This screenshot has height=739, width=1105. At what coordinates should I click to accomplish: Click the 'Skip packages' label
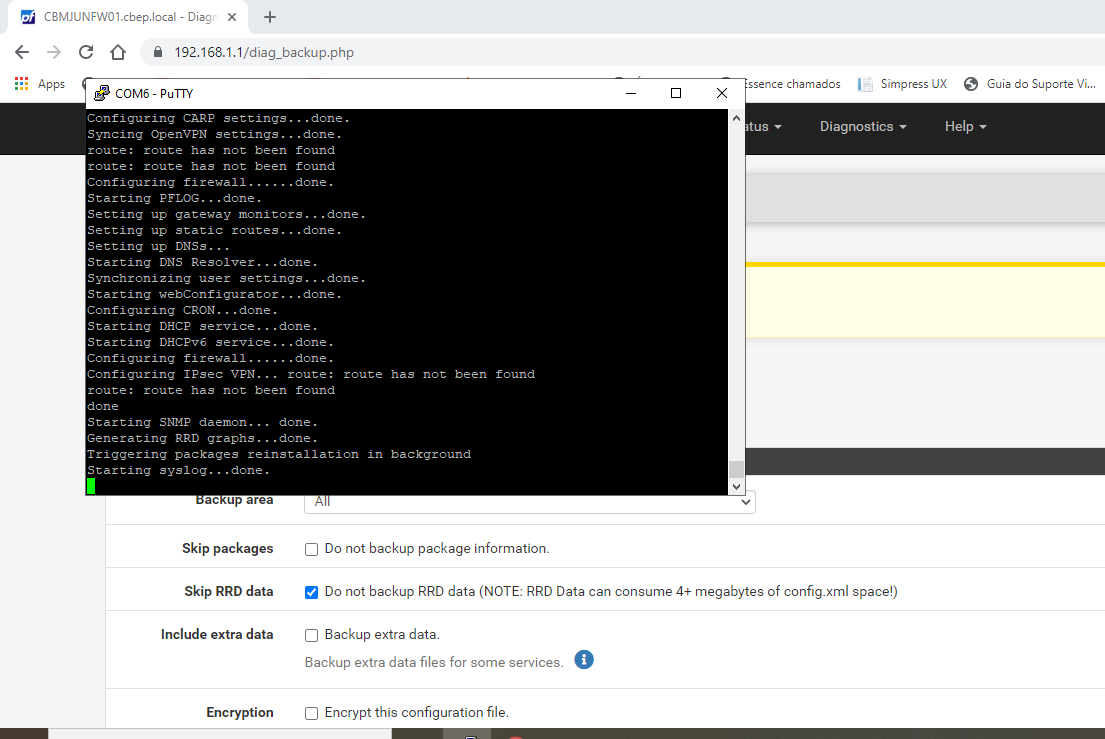[228, 548]
